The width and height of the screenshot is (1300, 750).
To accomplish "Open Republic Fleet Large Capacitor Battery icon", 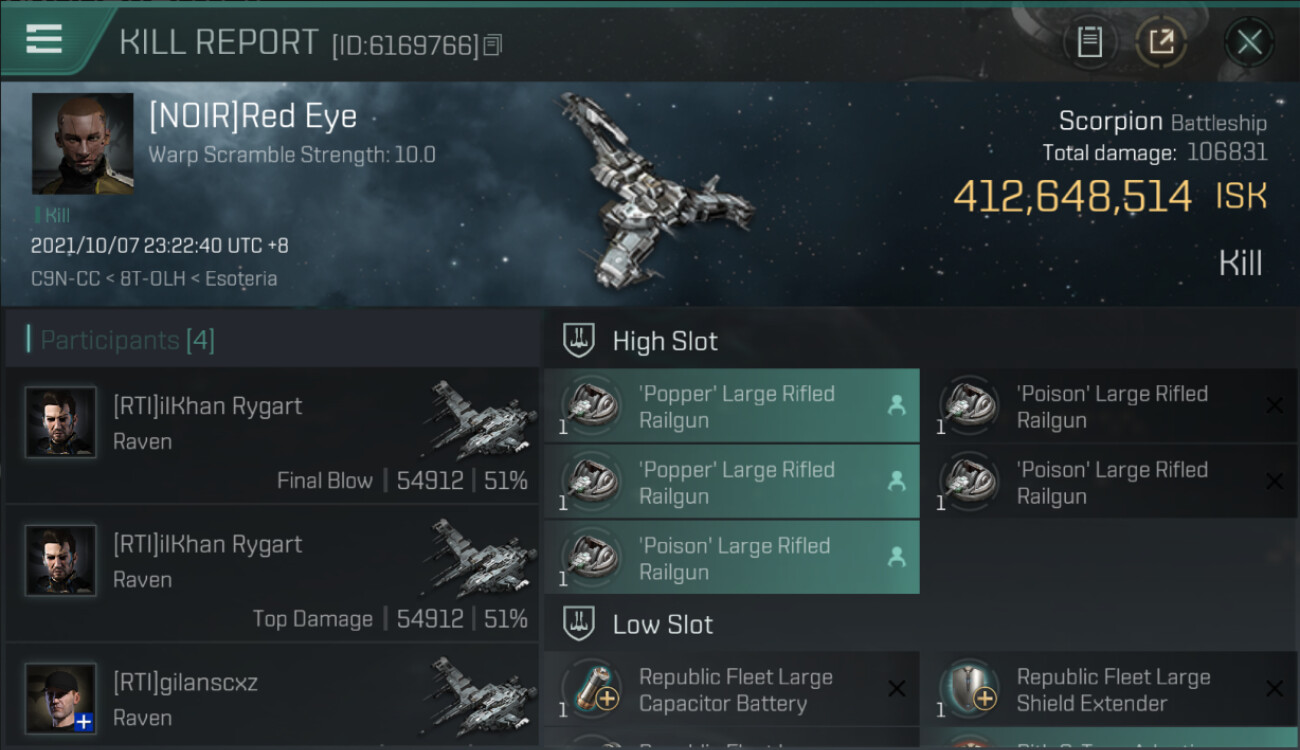I will pos(590,690).
